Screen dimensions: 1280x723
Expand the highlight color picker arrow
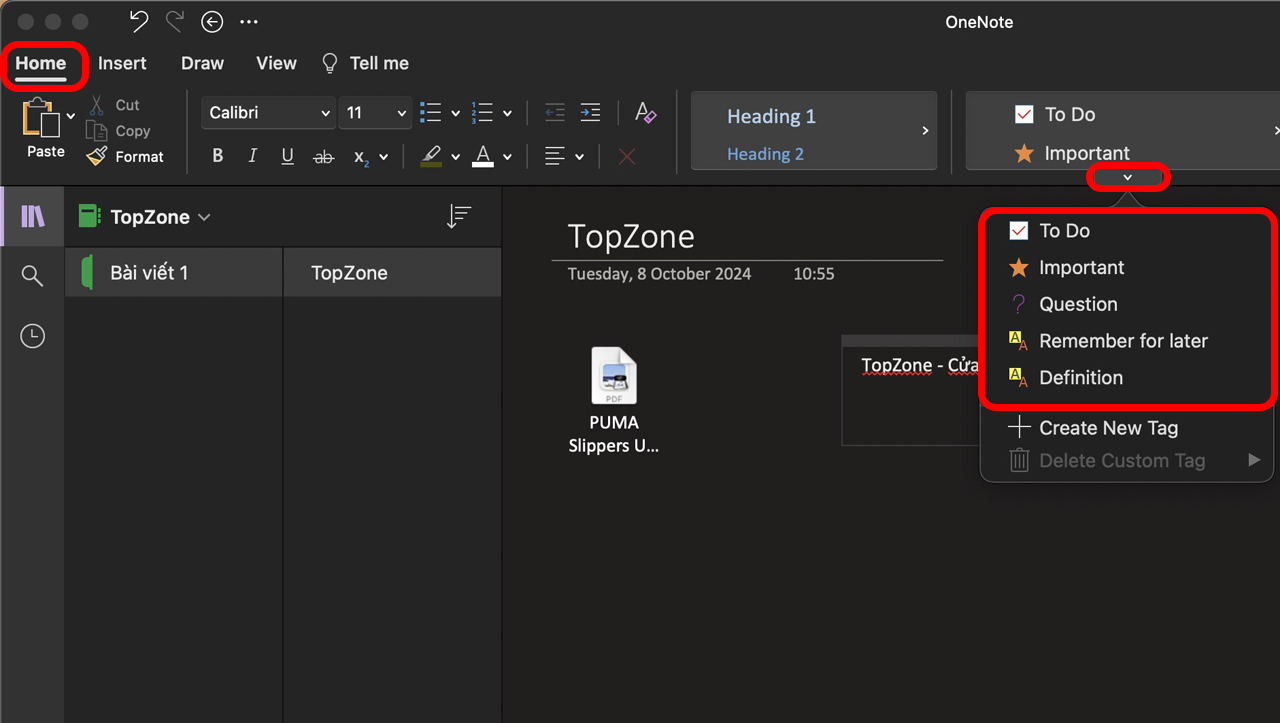[x=455, y=157]
